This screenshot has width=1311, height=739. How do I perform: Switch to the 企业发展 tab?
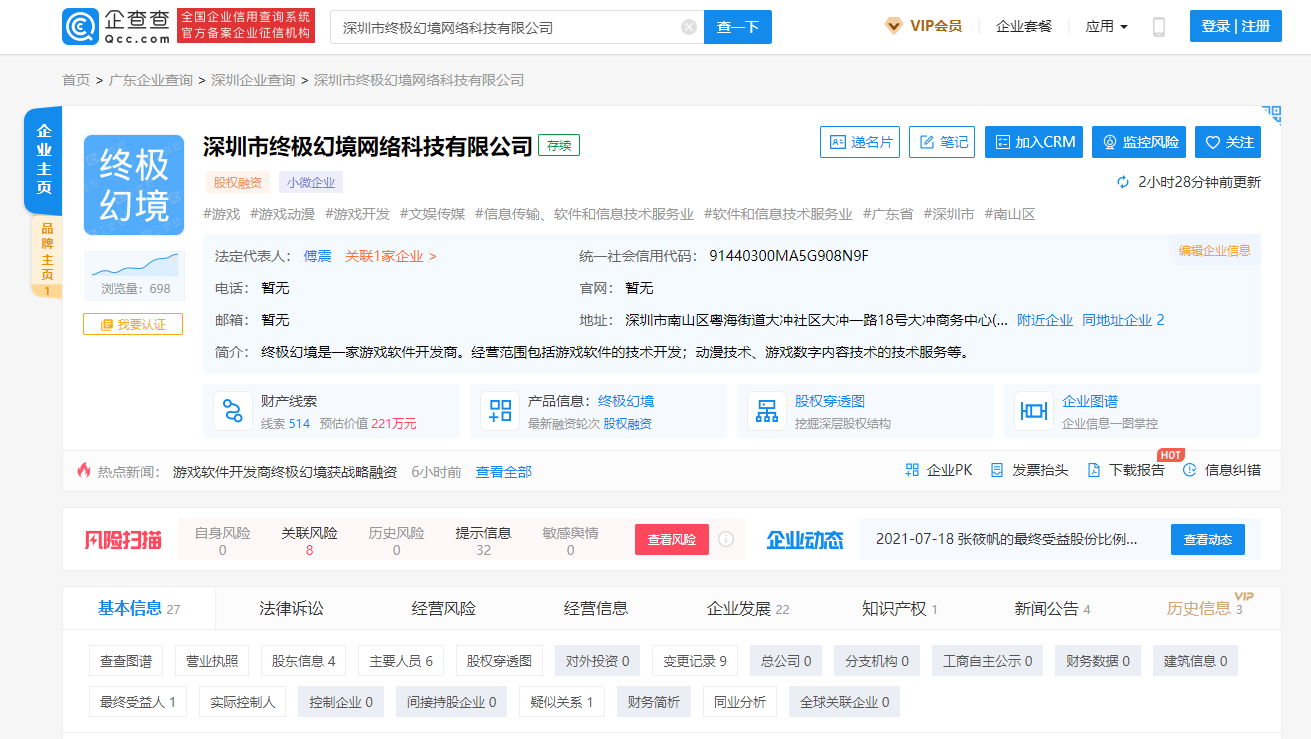pyautogui.click(x=748, y=608)
